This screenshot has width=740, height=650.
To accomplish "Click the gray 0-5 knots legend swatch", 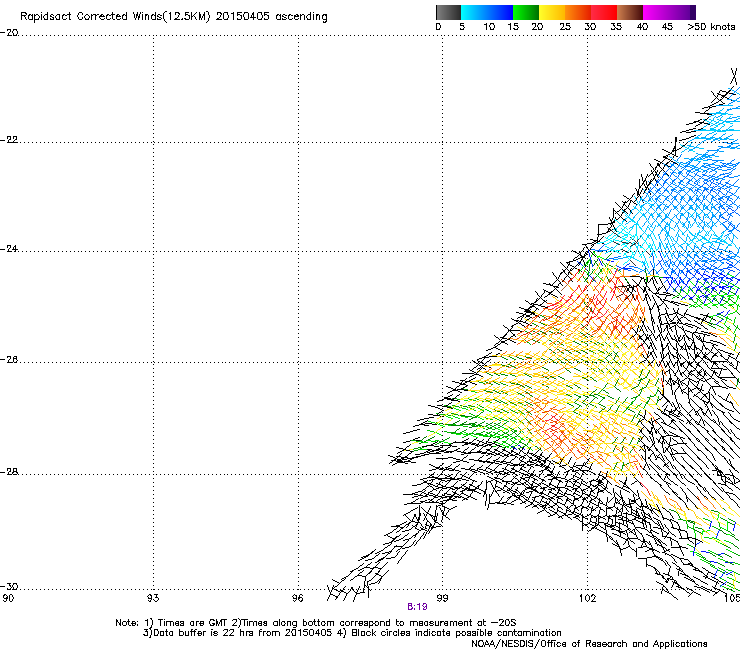I will tap(448, 12).
